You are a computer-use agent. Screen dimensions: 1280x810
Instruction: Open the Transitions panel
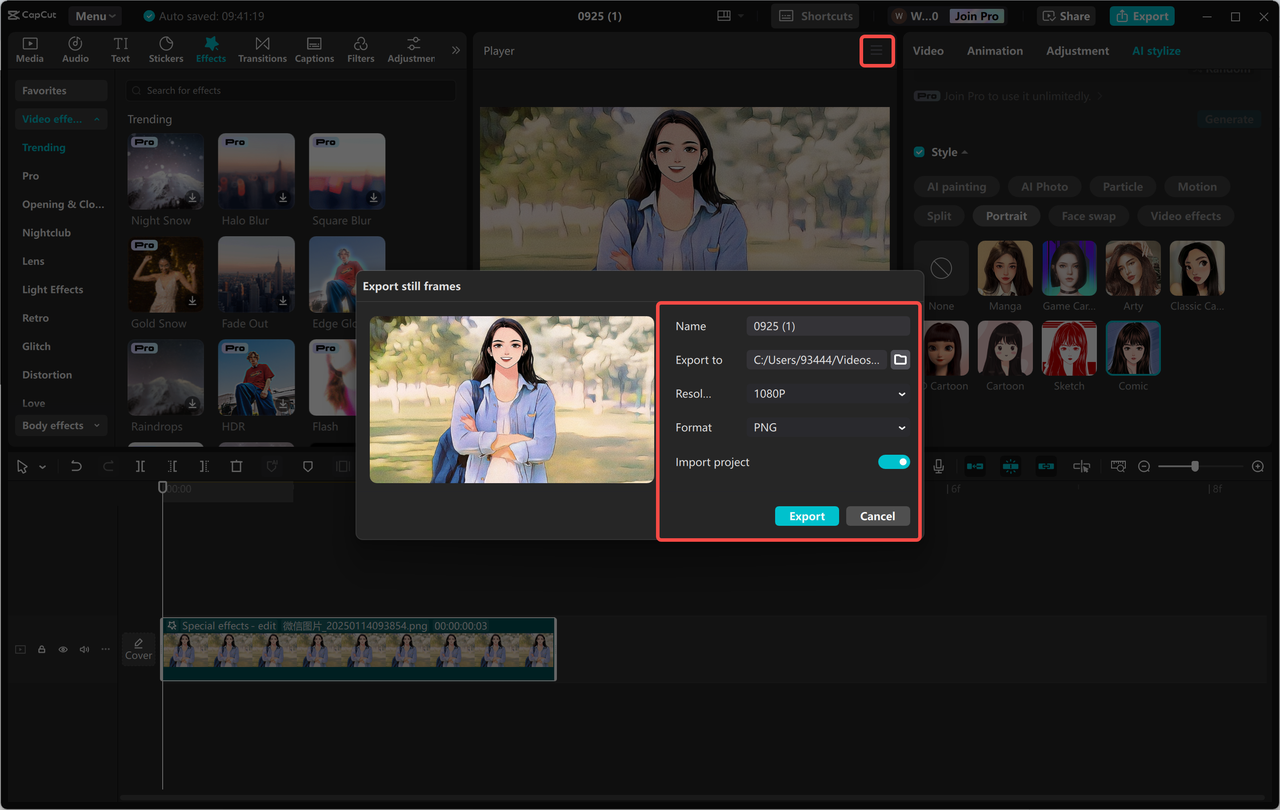click(x=262, y=48)
